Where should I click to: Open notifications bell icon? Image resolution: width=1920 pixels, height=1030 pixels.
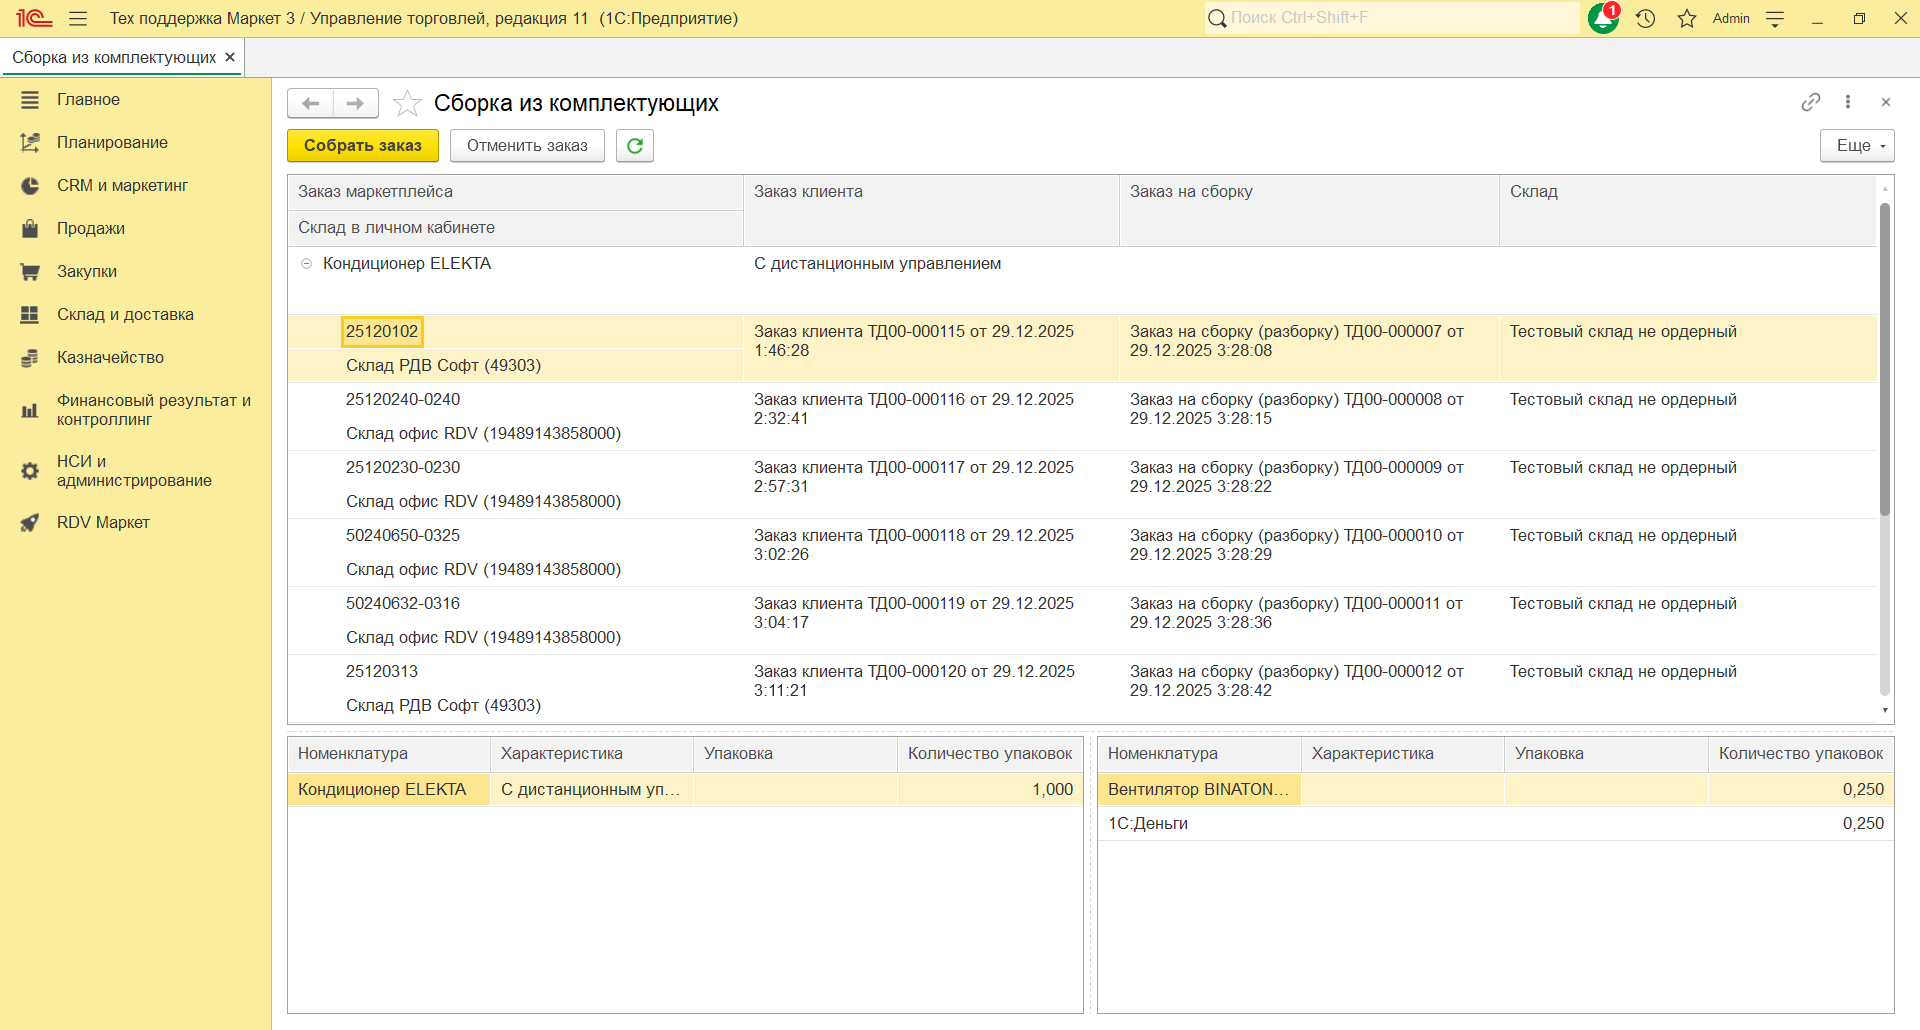coord(1603,18)
